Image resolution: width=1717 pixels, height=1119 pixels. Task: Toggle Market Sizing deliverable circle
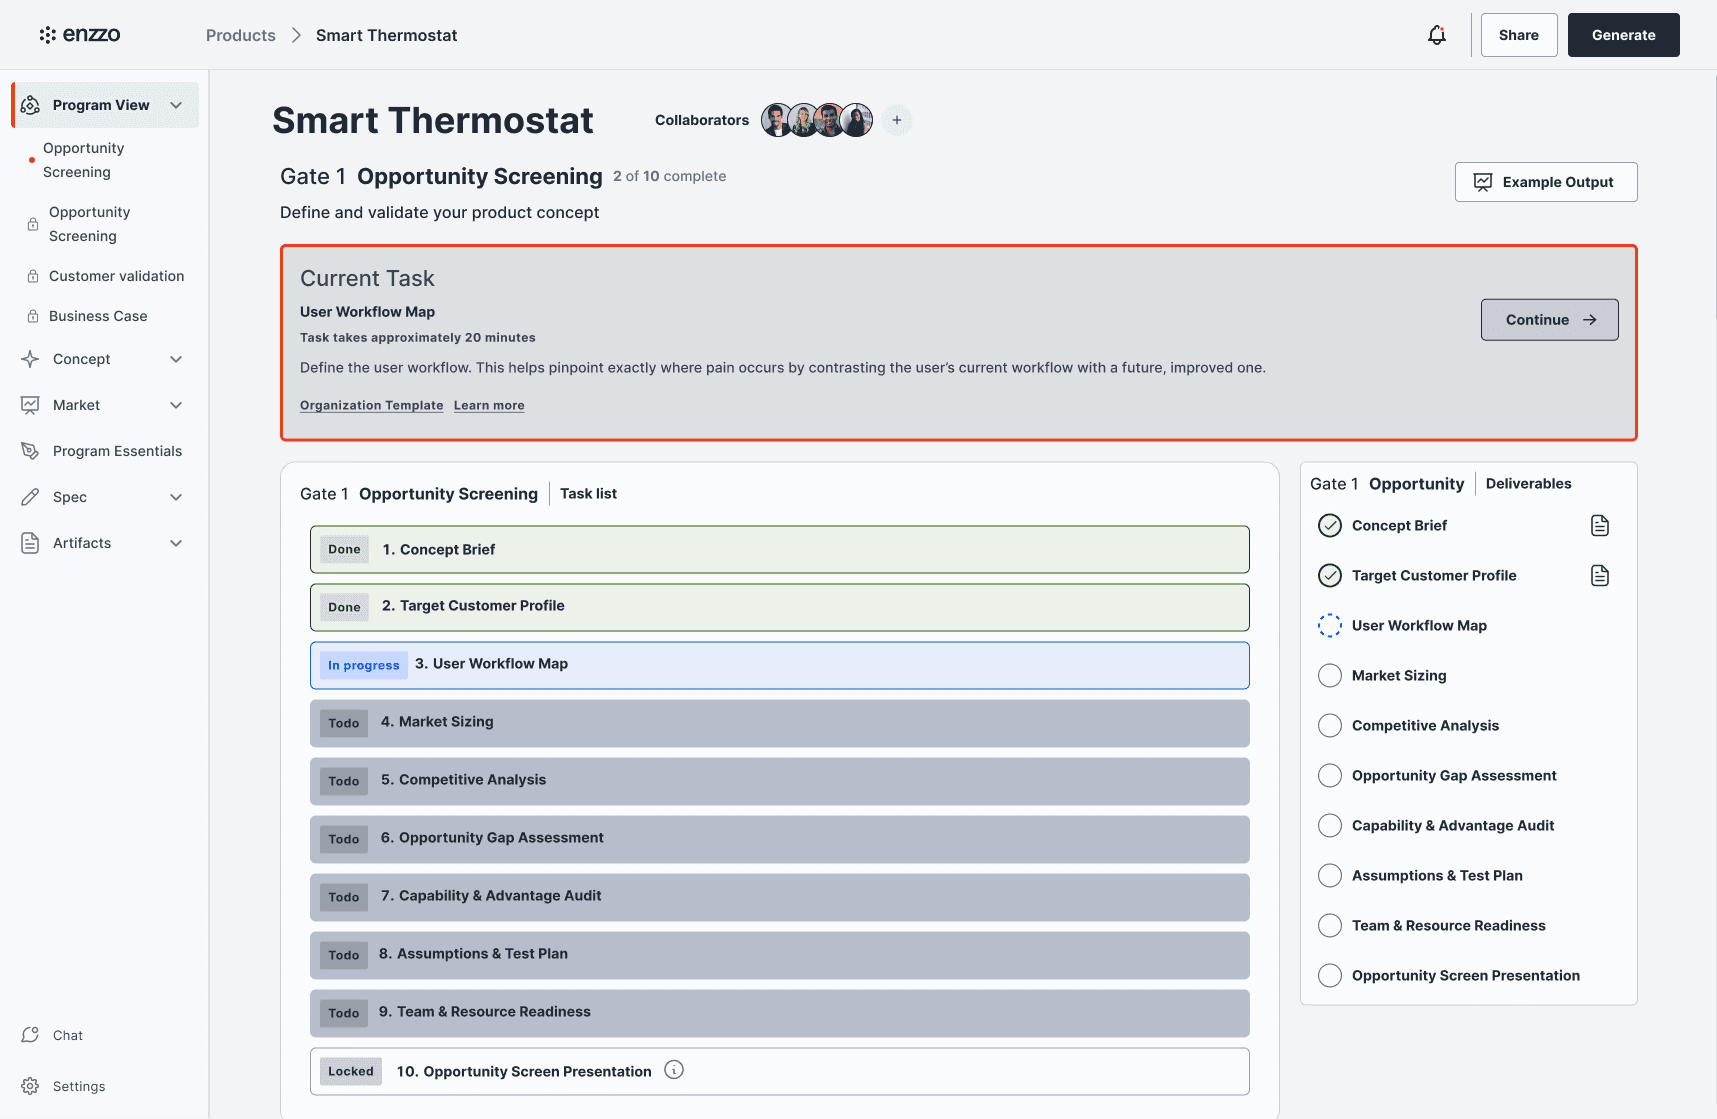(x=1330, y=676)
